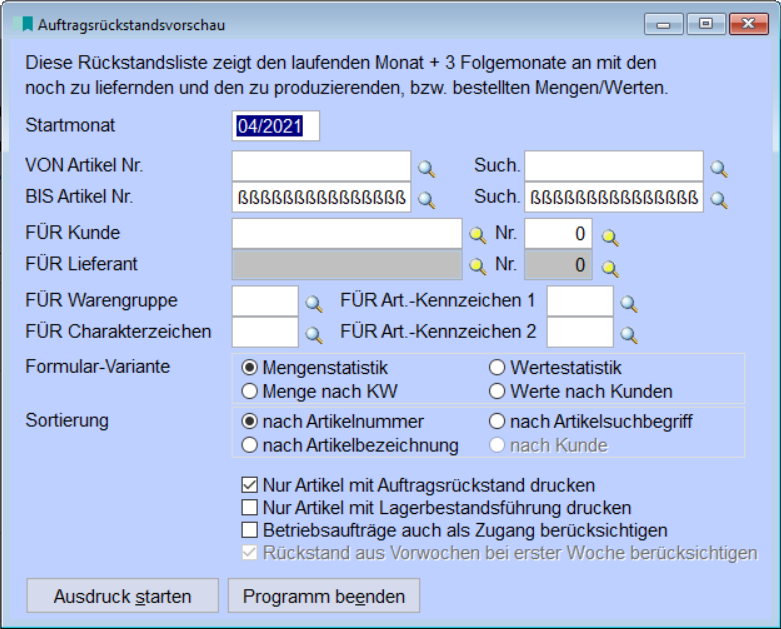Click the FÜR Warengruppe field
The height and width of the screenshot is (629, 781).
tap(265, 301)
